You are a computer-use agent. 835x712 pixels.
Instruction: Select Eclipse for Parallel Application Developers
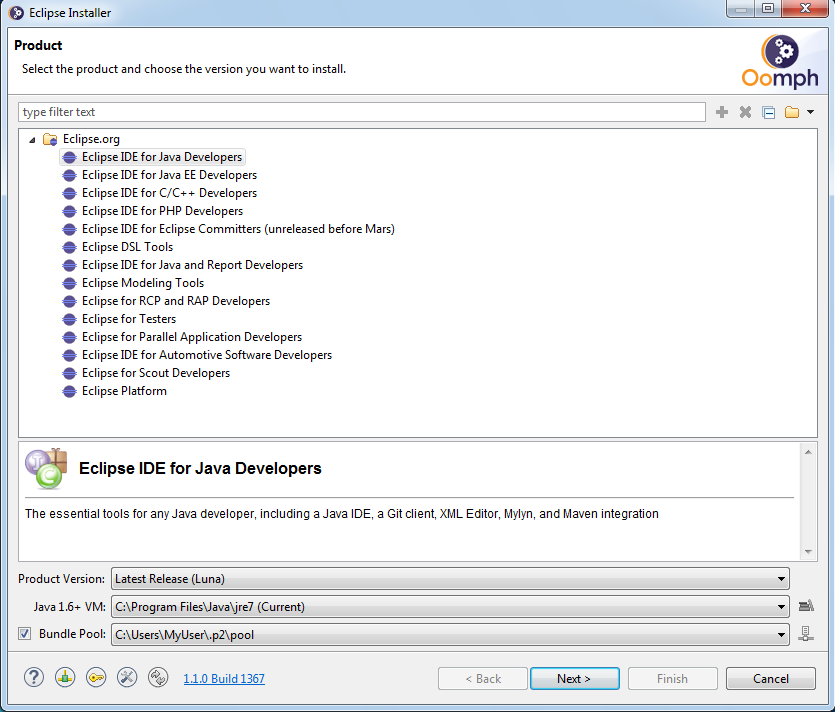tap(192, 337)
